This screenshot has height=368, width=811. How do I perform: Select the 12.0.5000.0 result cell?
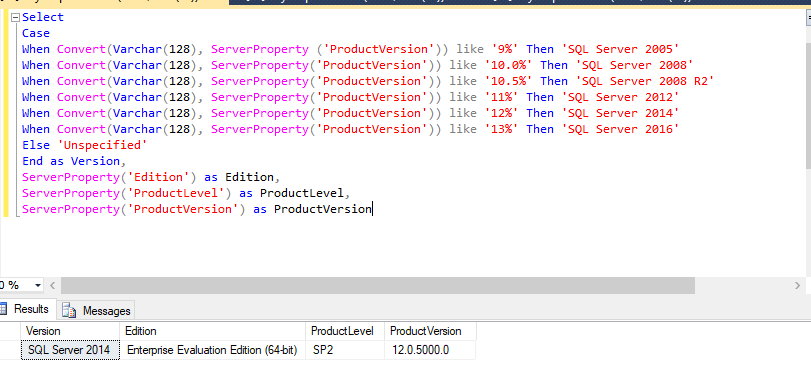pos(430,350)
